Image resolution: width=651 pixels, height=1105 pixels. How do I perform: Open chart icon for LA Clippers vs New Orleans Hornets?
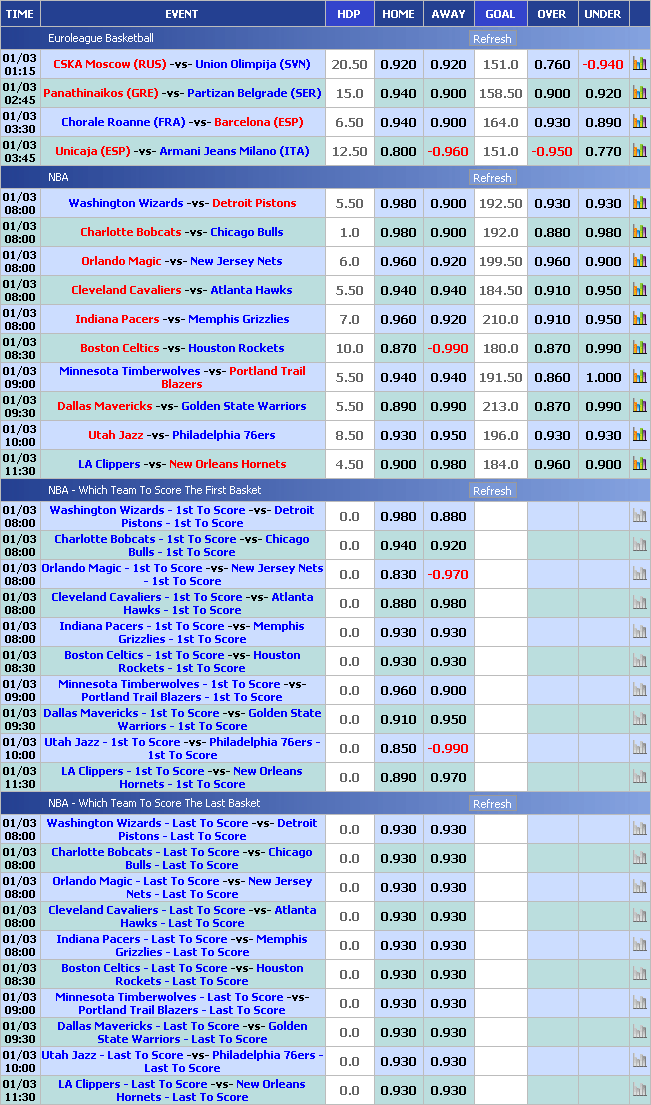(639, 464)
